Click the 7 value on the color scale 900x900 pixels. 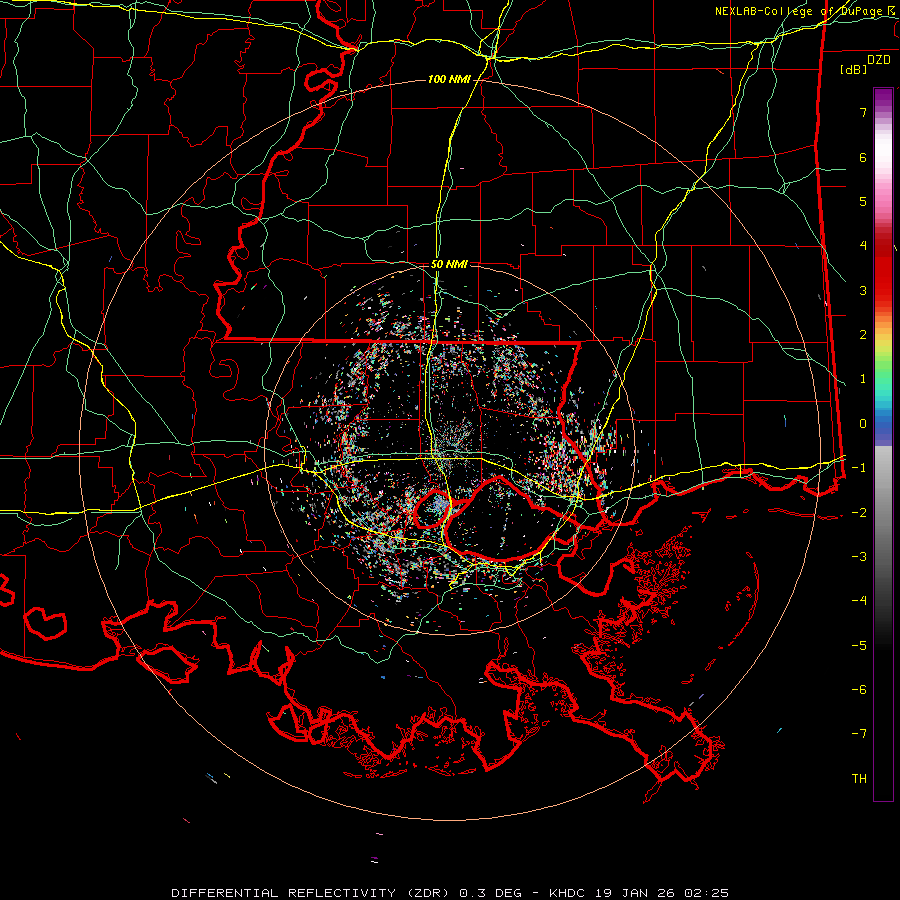pos(863,112)
